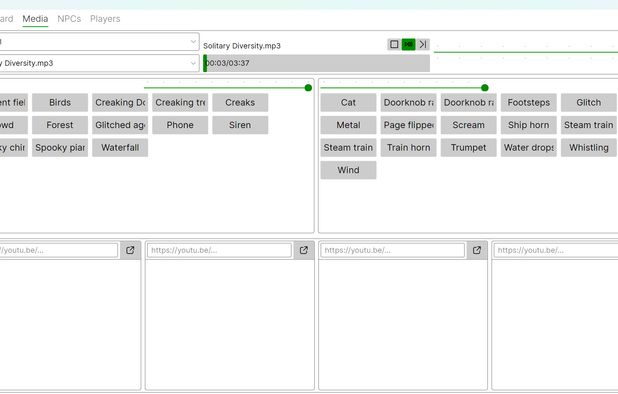Play the Creaking Door sound
Image resolution: width=618 pixels, height=394 pixels.
(120, 102)
